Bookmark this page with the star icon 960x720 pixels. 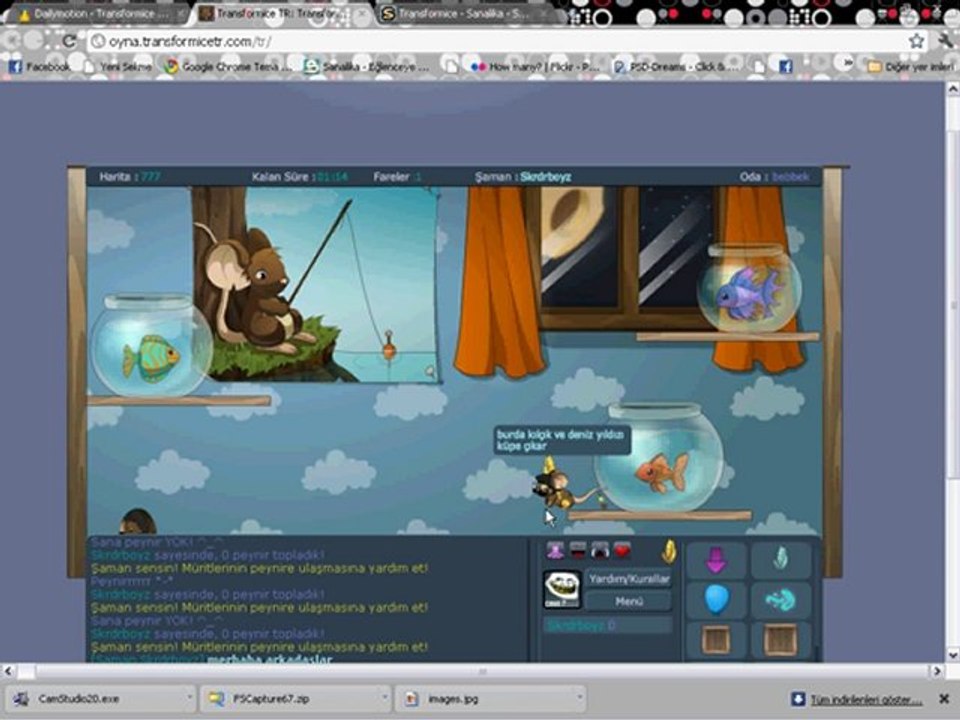[x=917, y=41]
